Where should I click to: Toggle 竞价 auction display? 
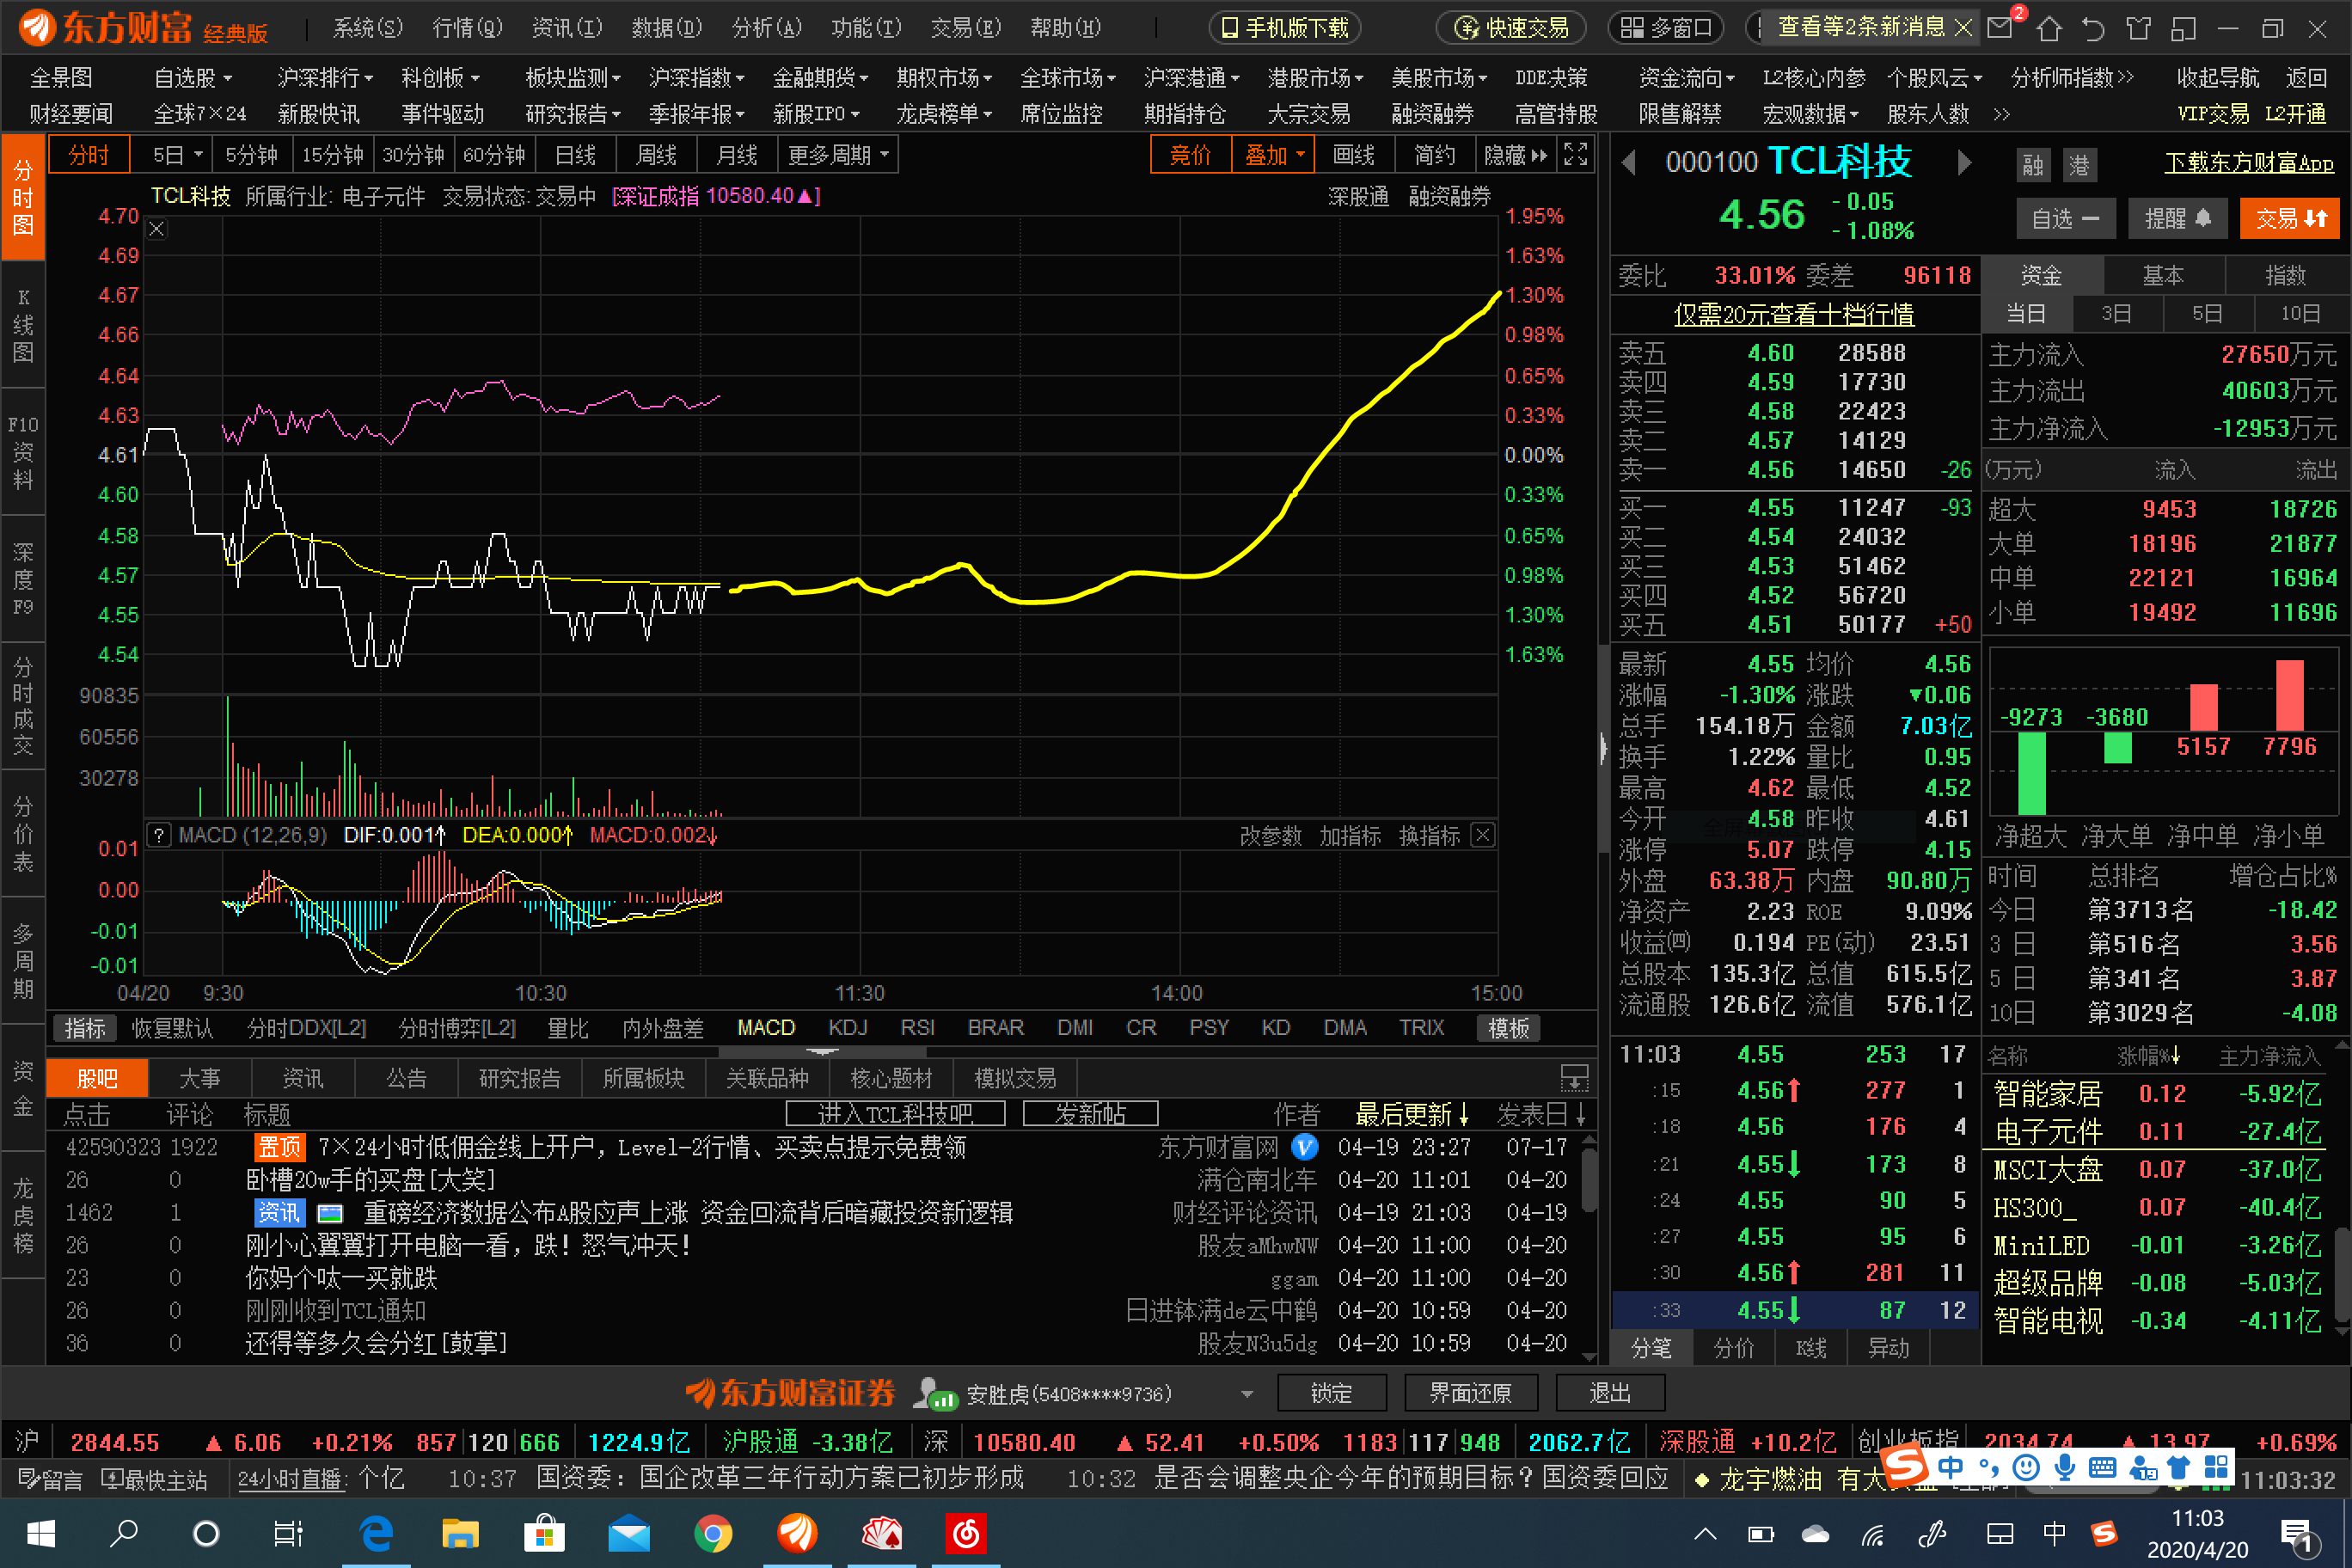(1190, 155)
